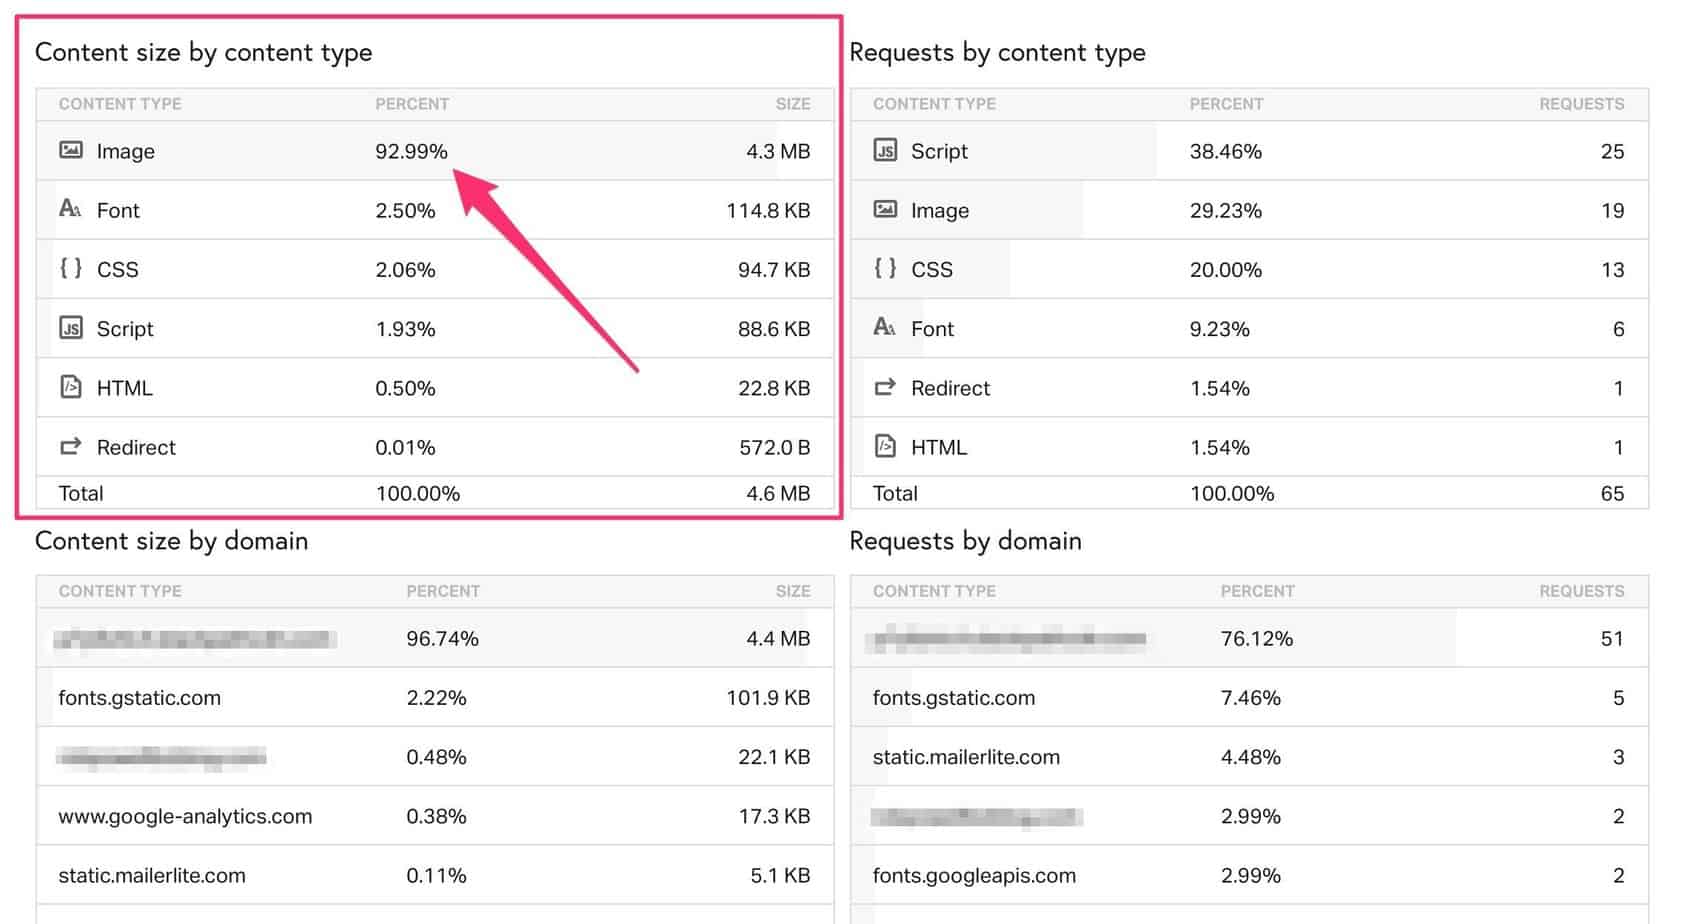Click the Script icon in Requests by content type
This screenshot has height=924, width=1688.
point(884,150)
